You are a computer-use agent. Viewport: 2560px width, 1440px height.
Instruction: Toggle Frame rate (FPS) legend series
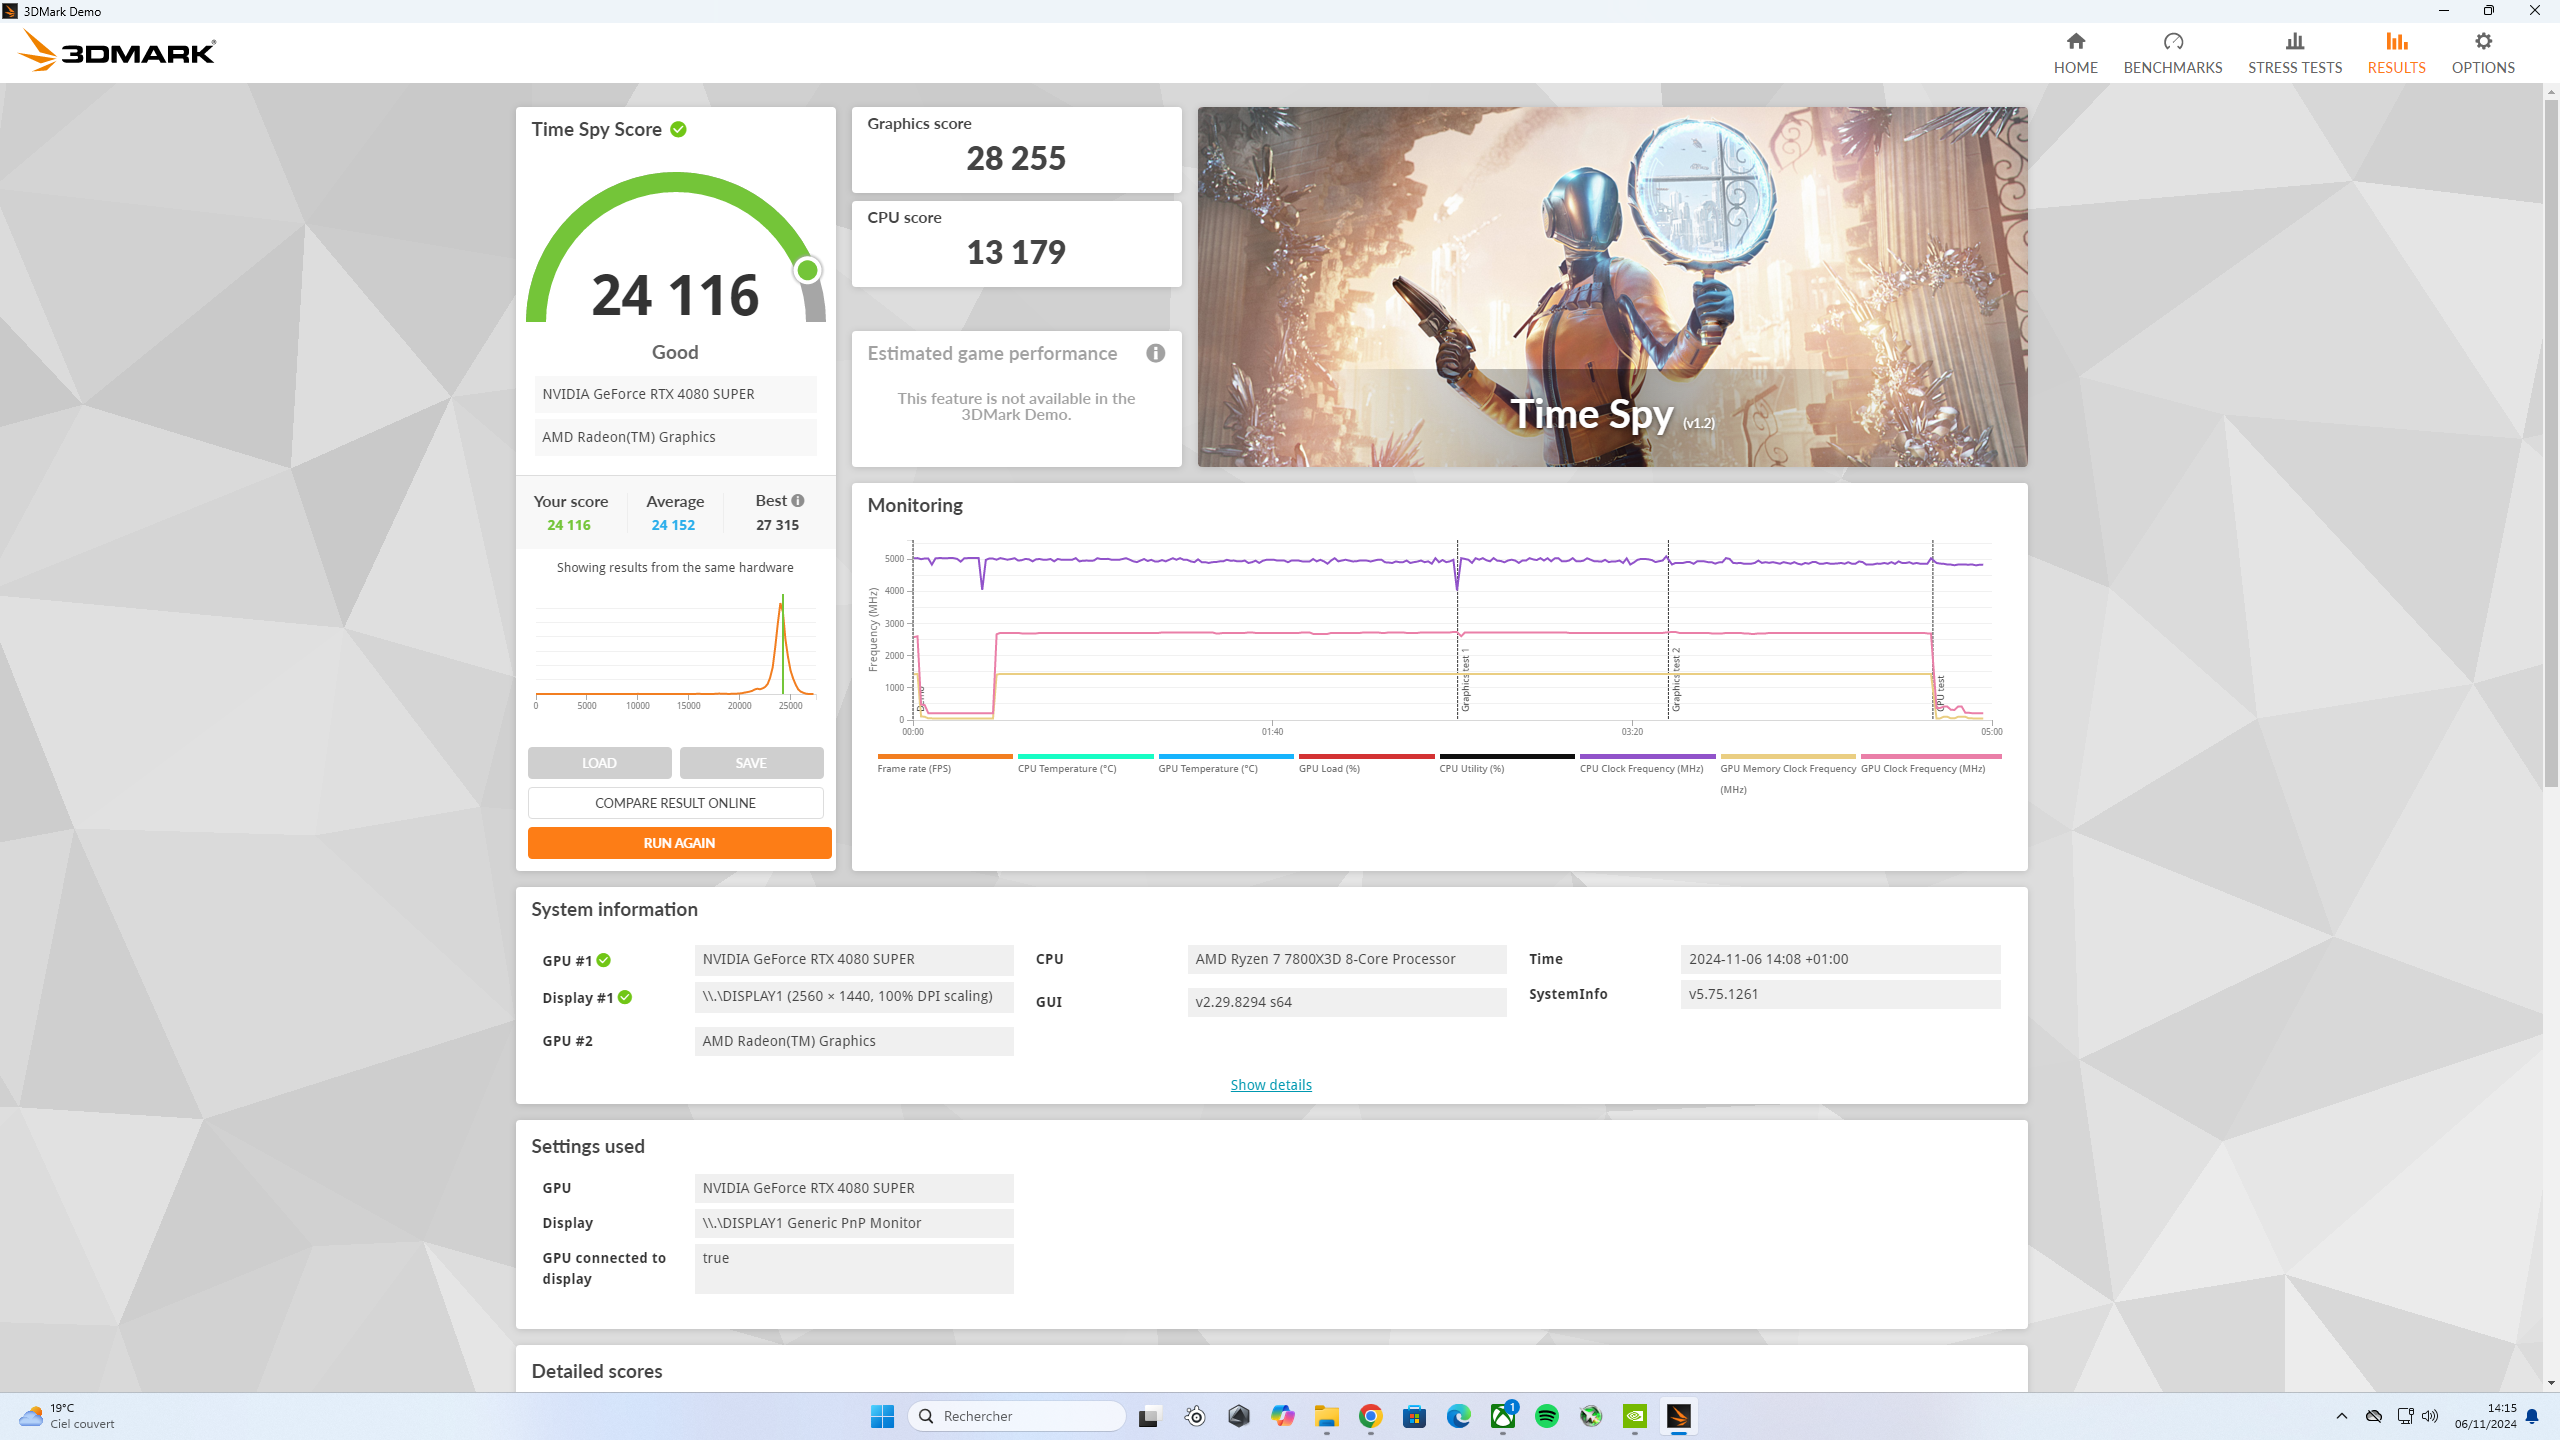[x=913, y=768]
